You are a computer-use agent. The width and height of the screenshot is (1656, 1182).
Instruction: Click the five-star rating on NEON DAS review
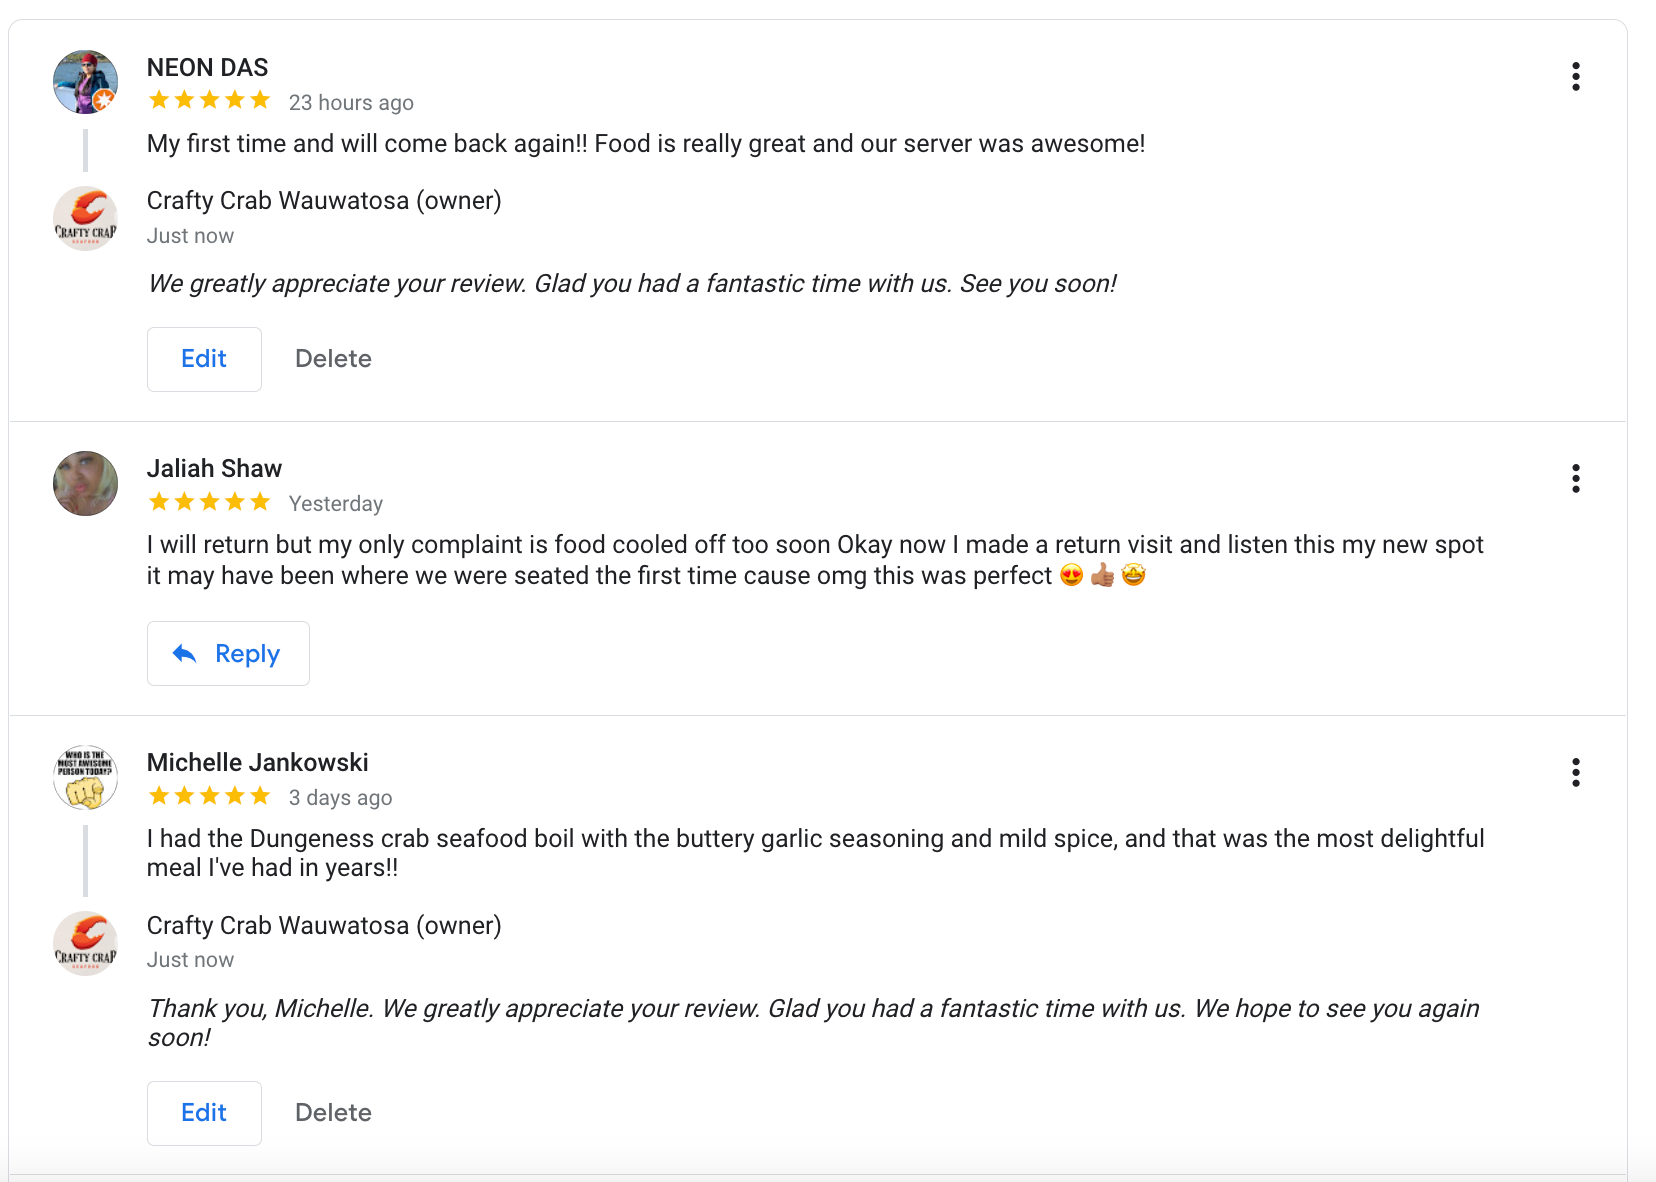coord(209,100)
